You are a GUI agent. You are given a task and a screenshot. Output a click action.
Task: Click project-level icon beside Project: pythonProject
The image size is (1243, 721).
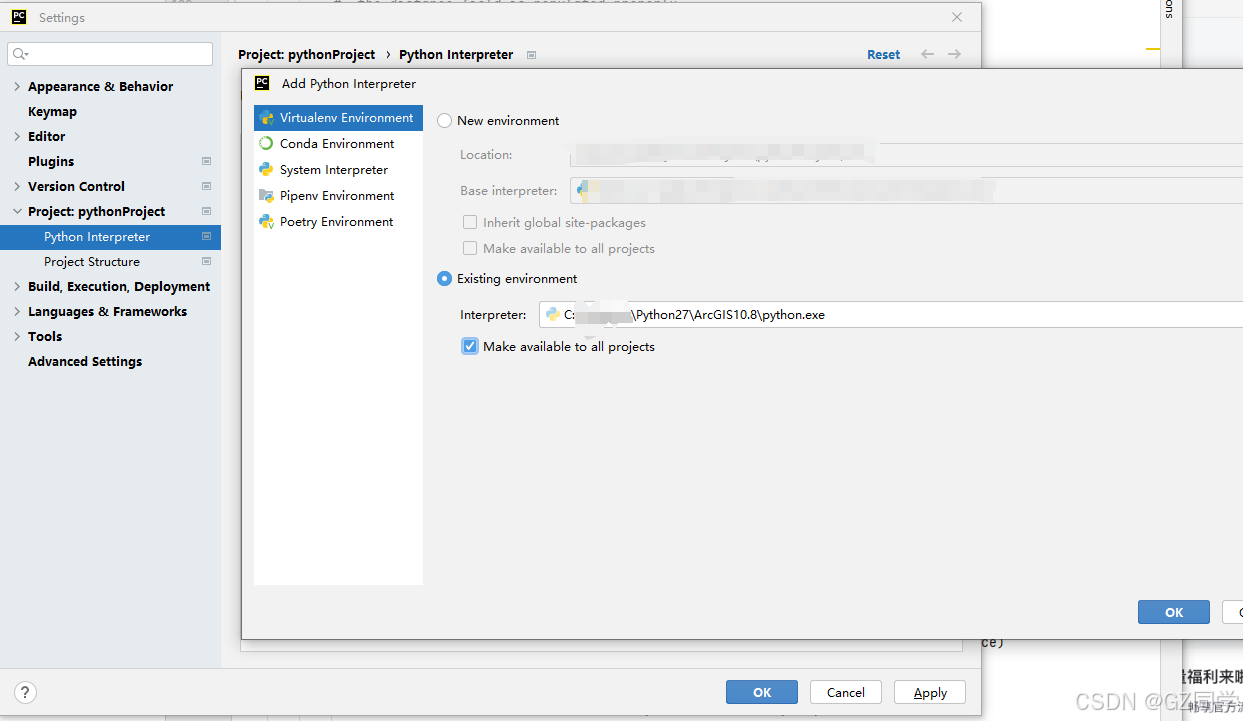click(207, 211)
